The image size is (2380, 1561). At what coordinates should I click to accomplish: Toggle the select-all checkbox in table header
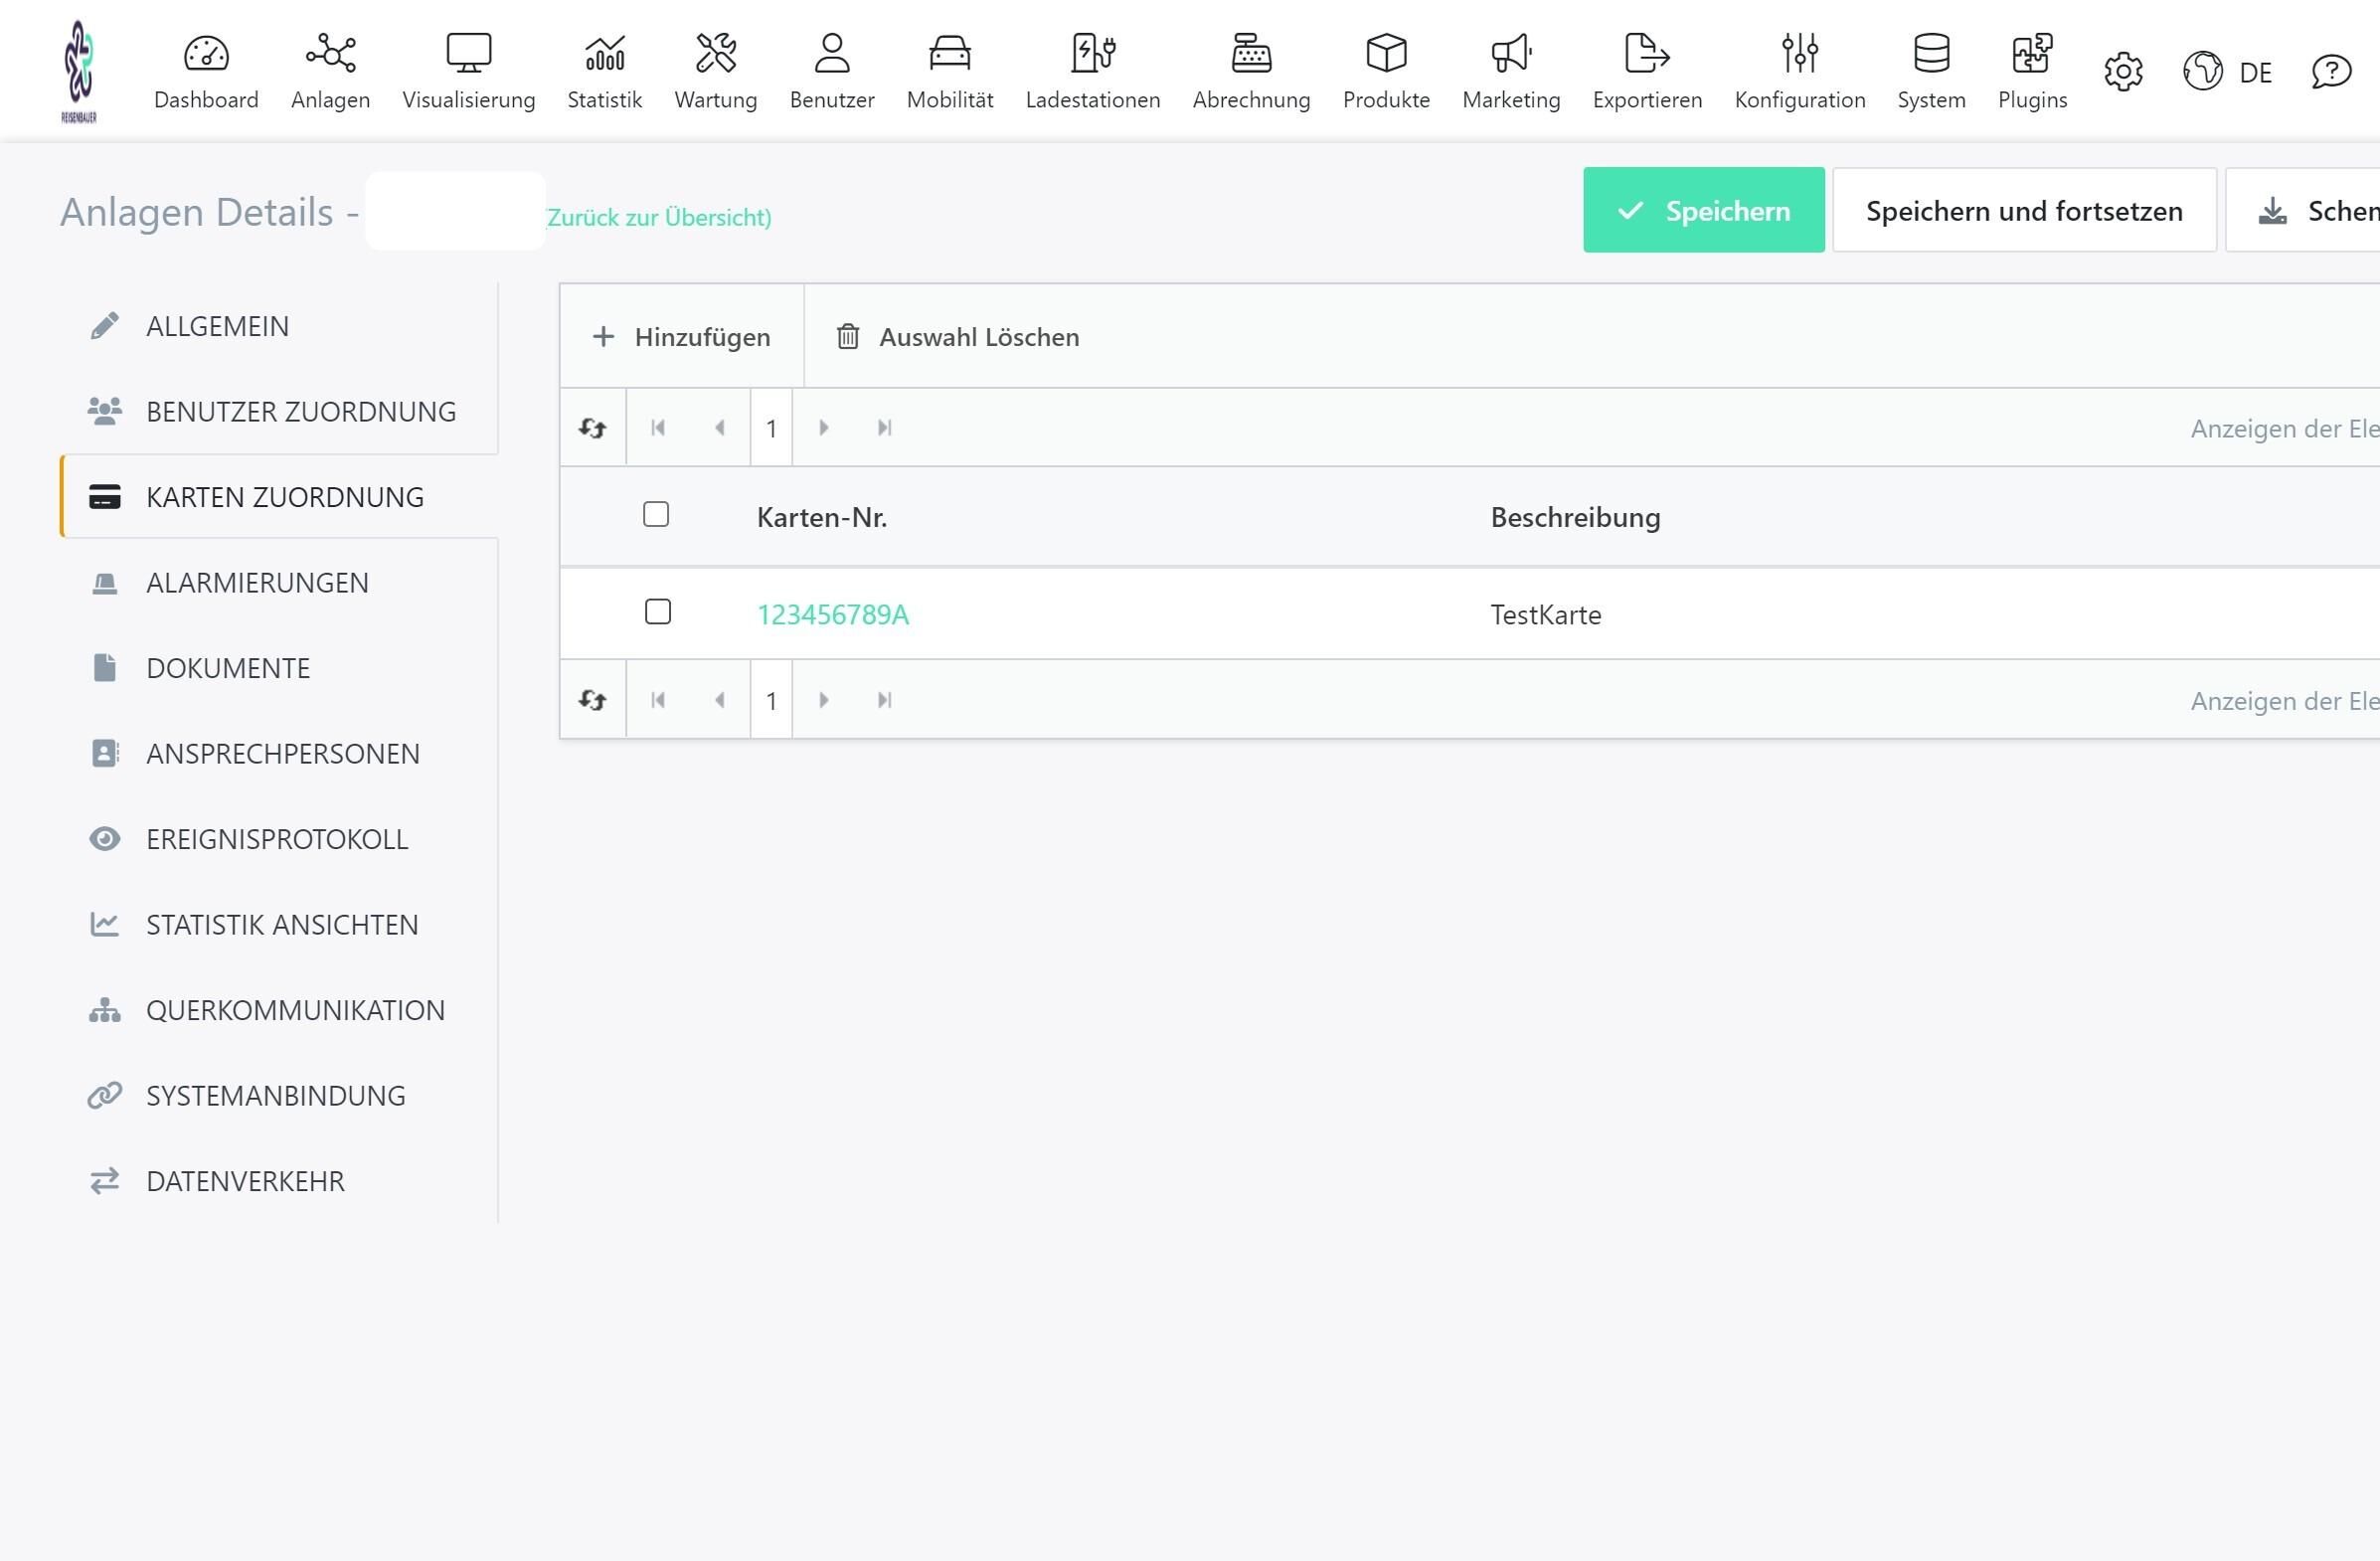coord(656,515)
